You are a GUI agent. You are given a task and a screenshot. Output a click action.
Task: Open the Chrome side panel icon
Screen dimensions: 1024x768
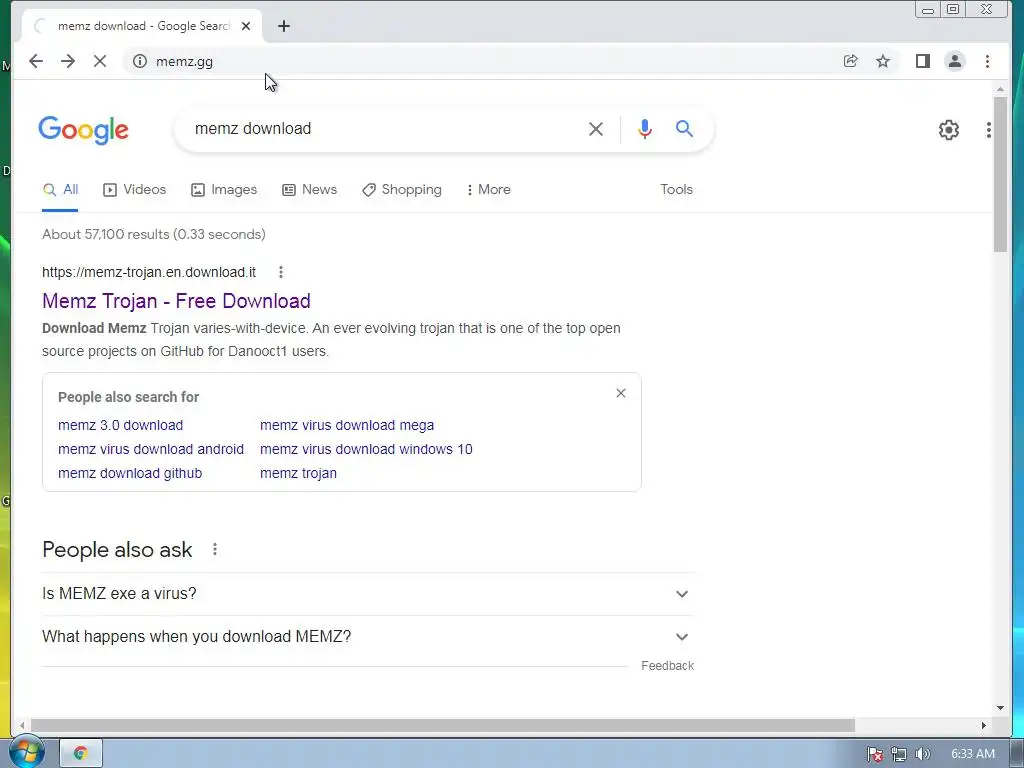(922, 61)
